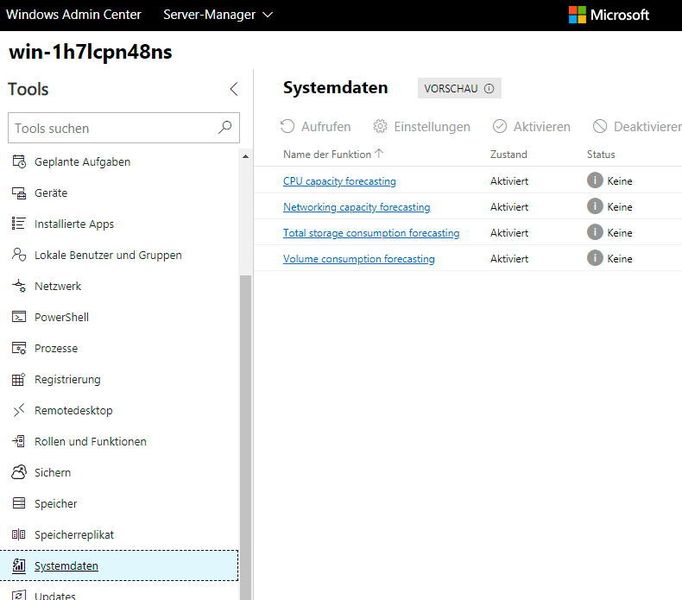Open Lokale Benutzer und Gruppen tool
The width and height of the screenshot is (682, 600).
[x=108, y=255]
